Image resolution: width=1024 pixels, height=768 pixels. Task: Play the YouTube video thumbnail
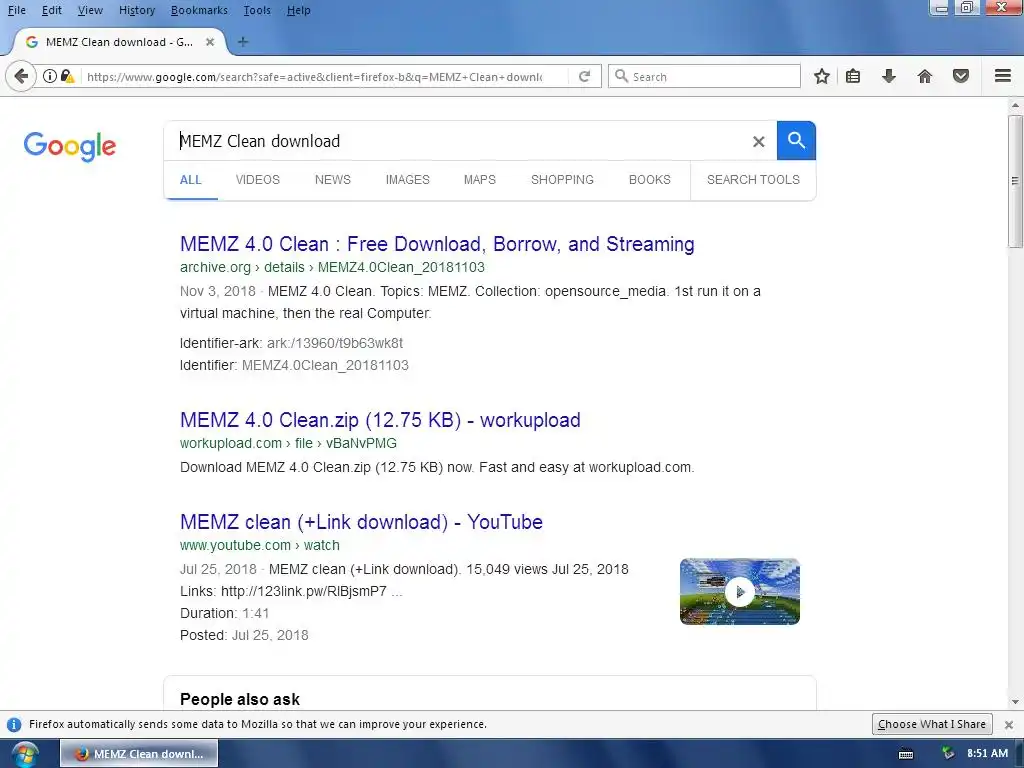(740, 592)
